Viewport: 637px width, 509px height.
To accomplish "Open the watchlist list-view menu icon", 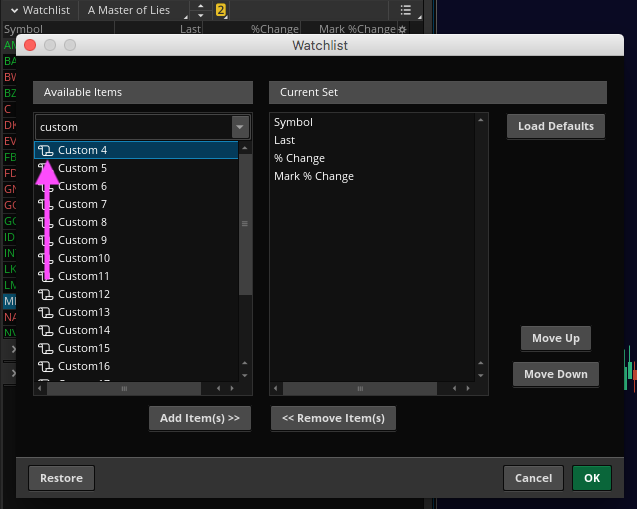I will point(405,10).
